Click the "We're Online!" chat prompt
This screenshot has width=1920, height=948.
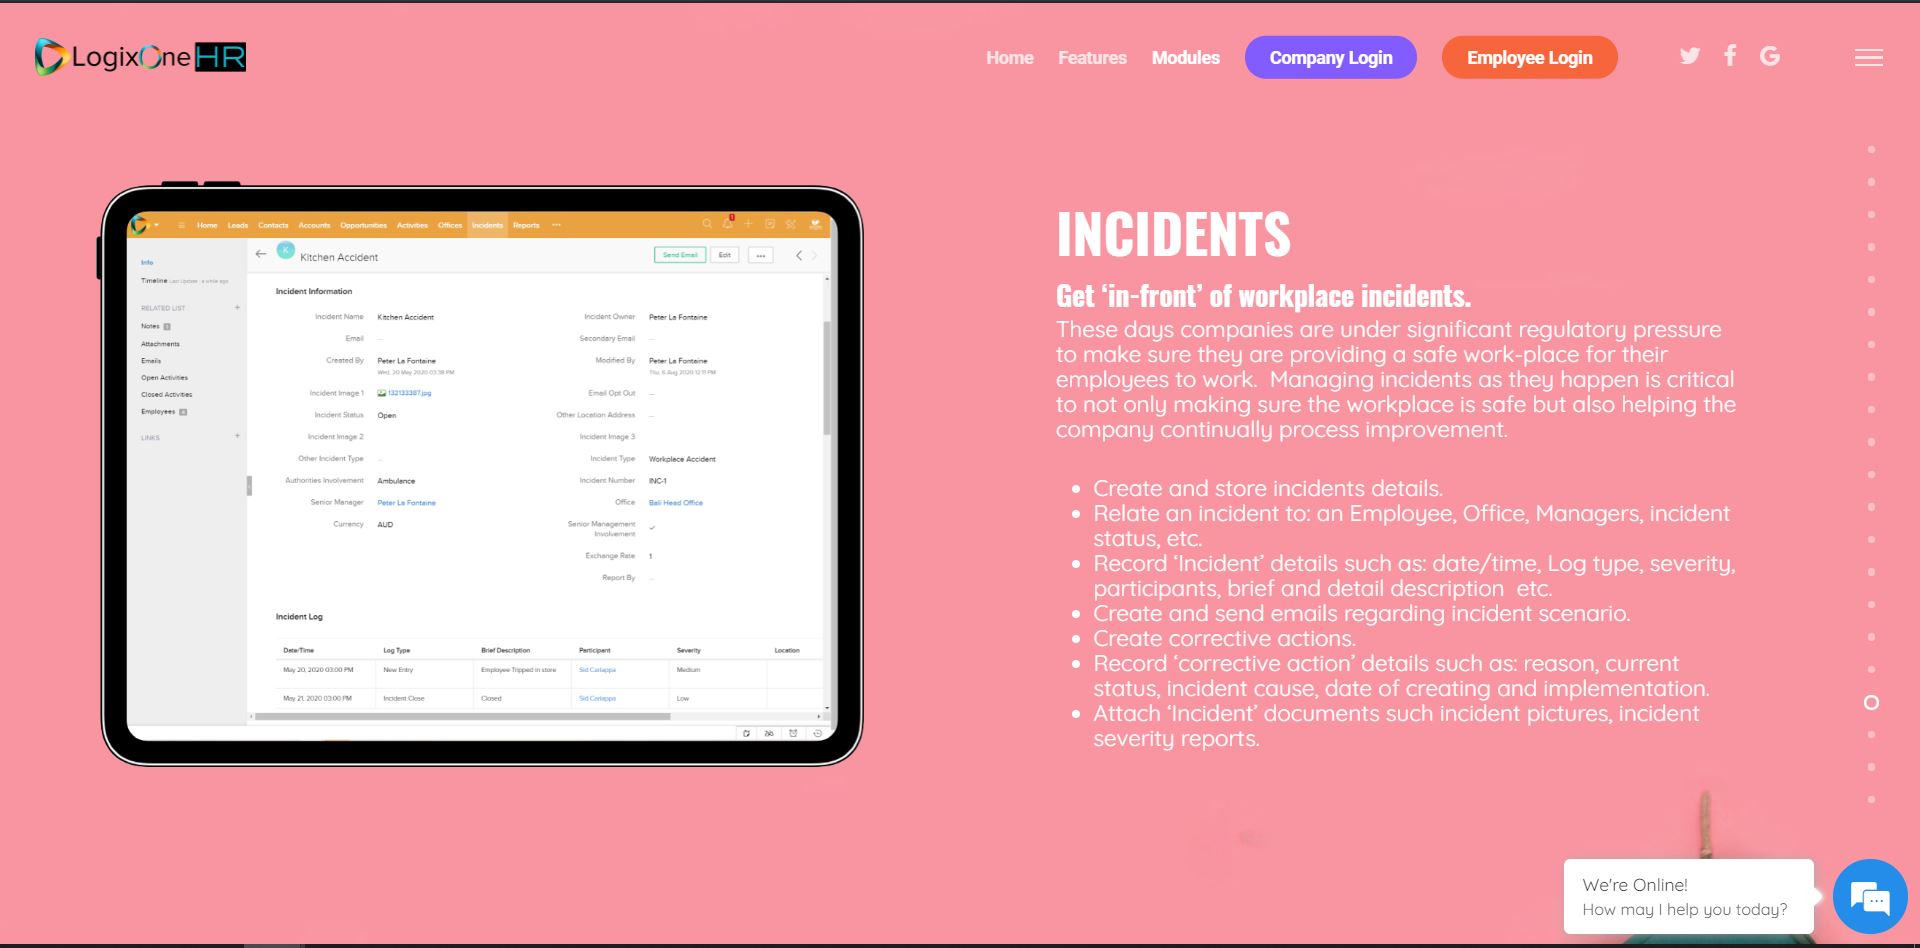pos(1689,897)
